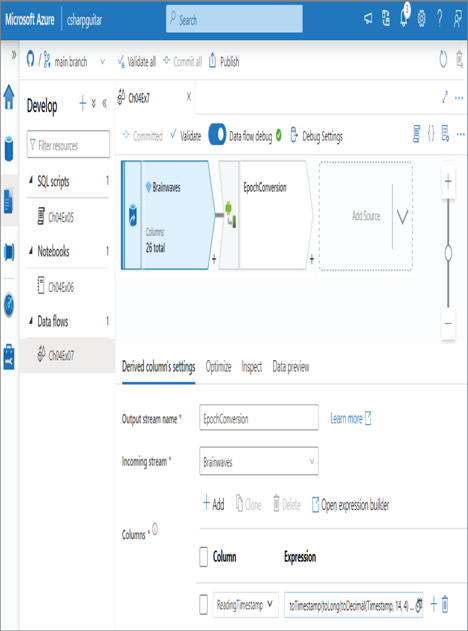Open the Manage toolbox icon in sidebar
This screenshot has height=631, width=468.
[9, 357]
